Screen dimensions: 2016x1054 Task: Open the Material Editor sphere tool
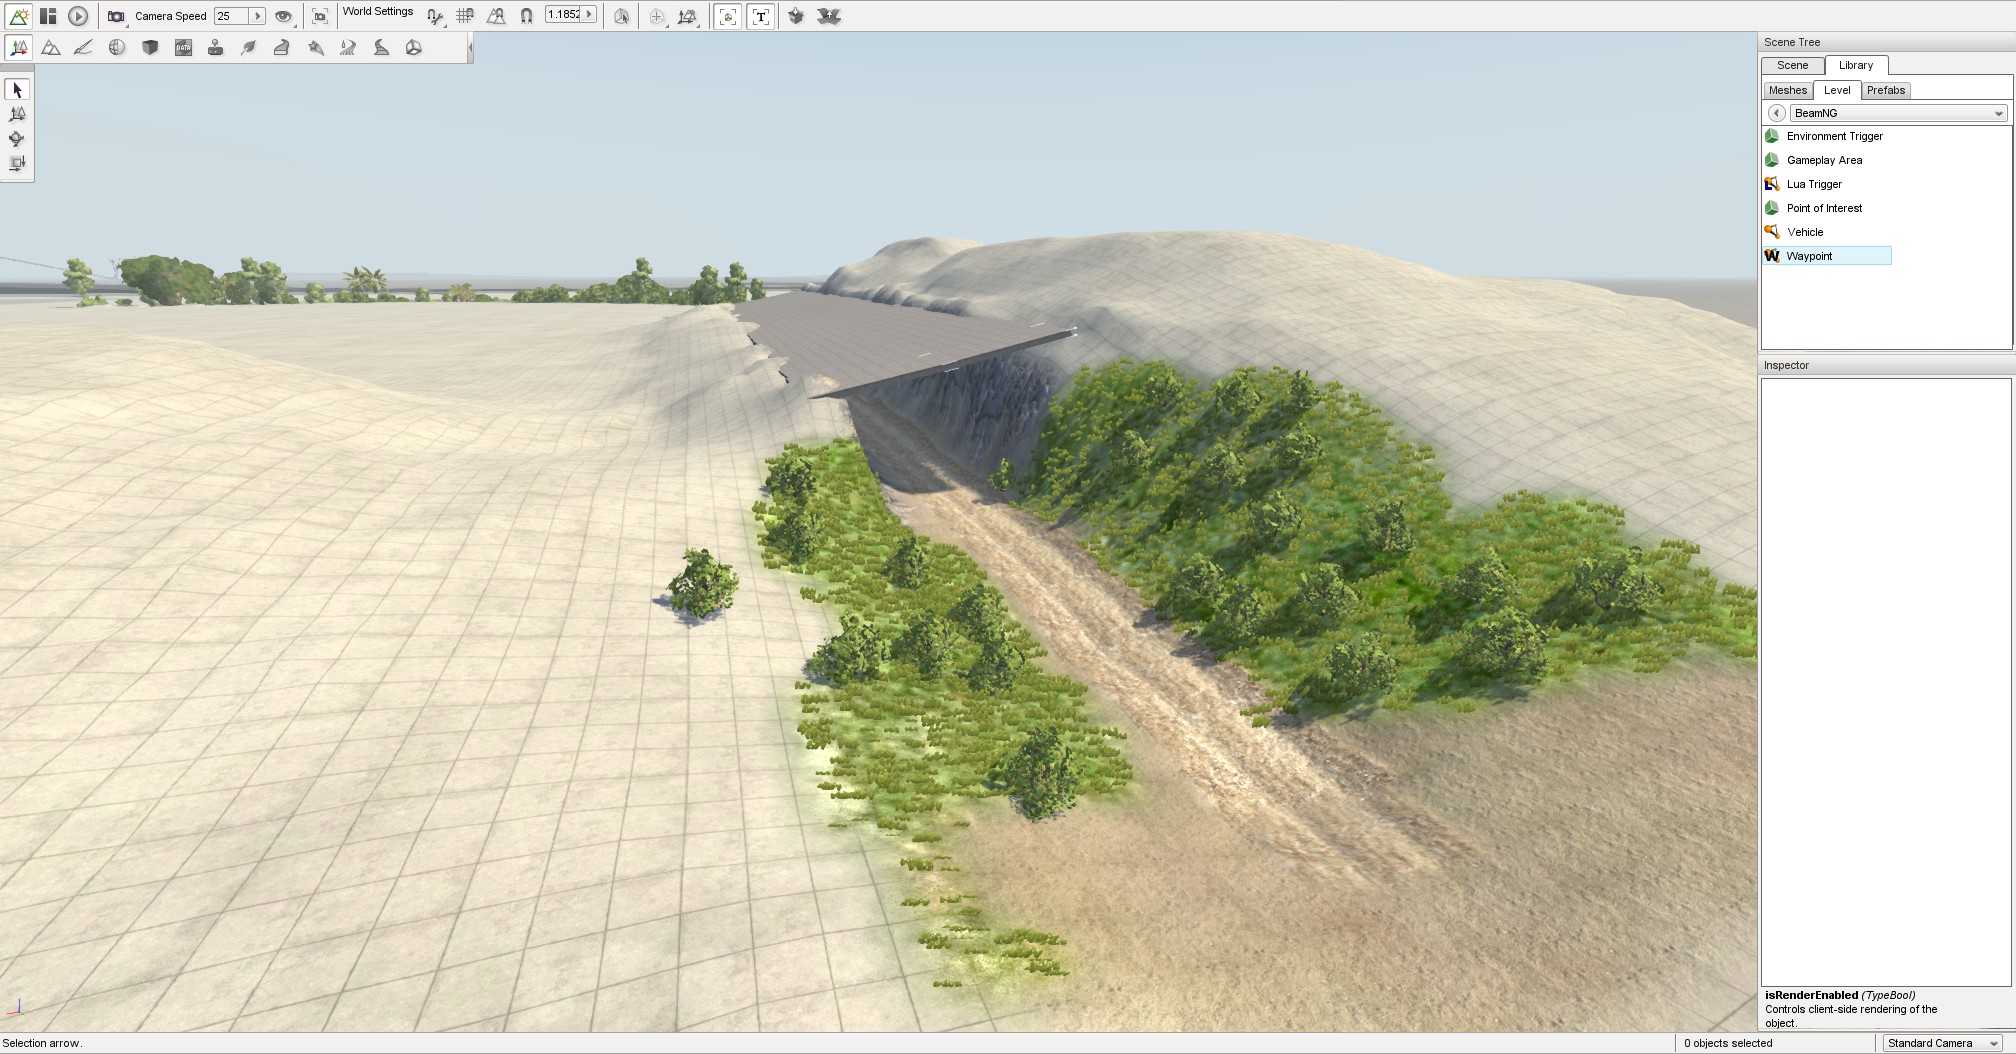[117, 47]
